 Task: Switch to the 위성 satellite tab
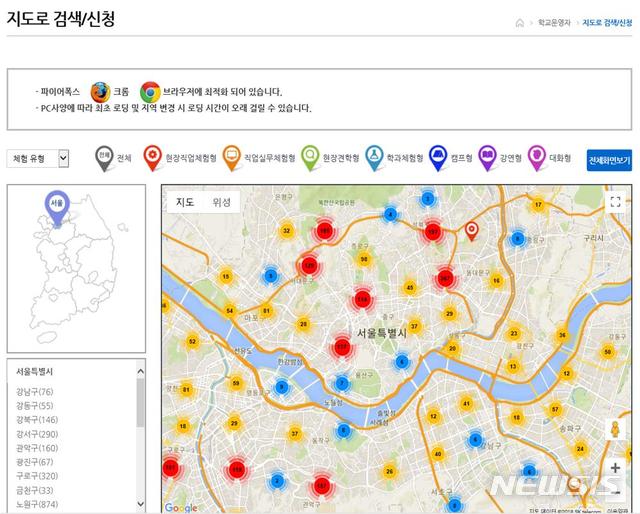222,202
